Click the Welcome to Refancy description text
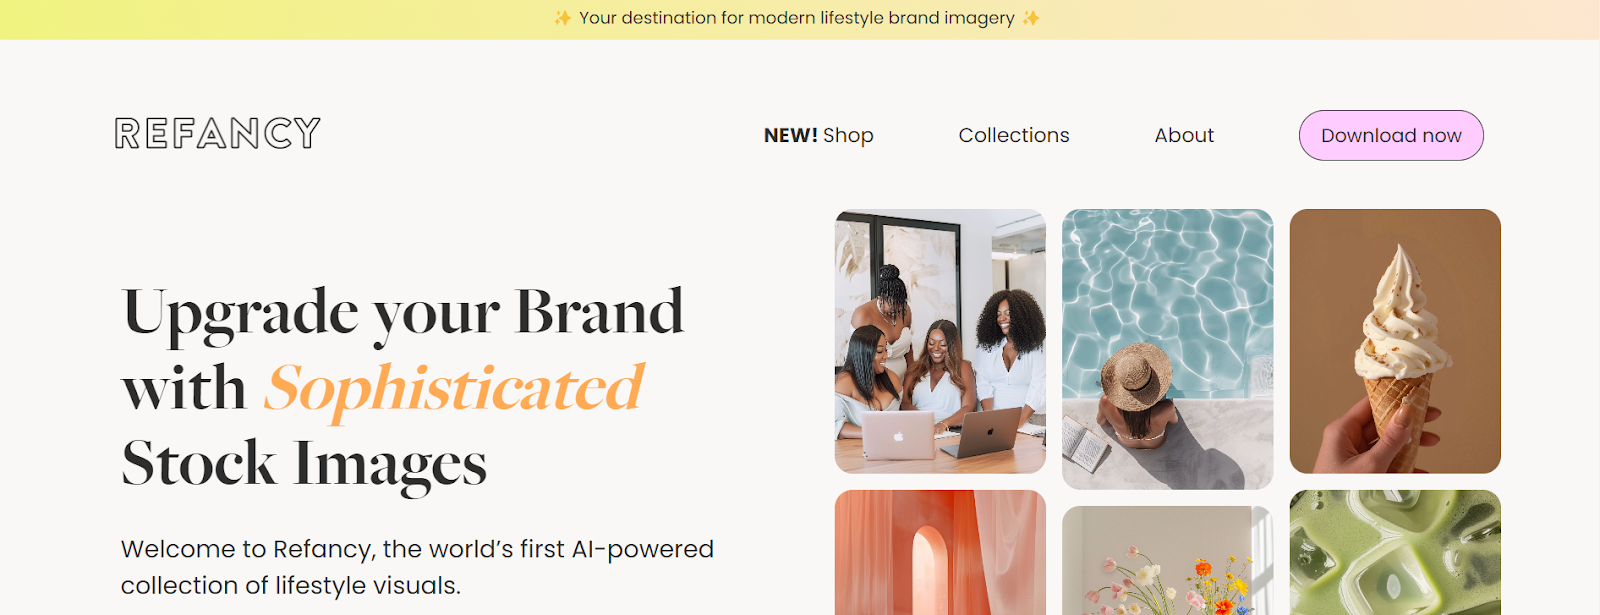This screenshot has height=615, width=1600. point(417,567)
